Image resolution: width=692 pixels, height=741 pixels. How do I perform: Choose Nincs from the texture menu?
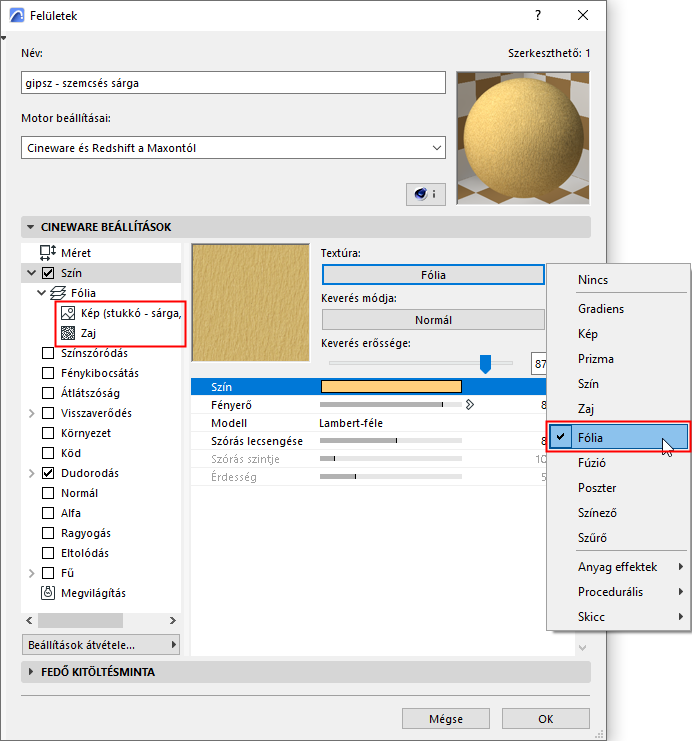(x=618, y=279)
